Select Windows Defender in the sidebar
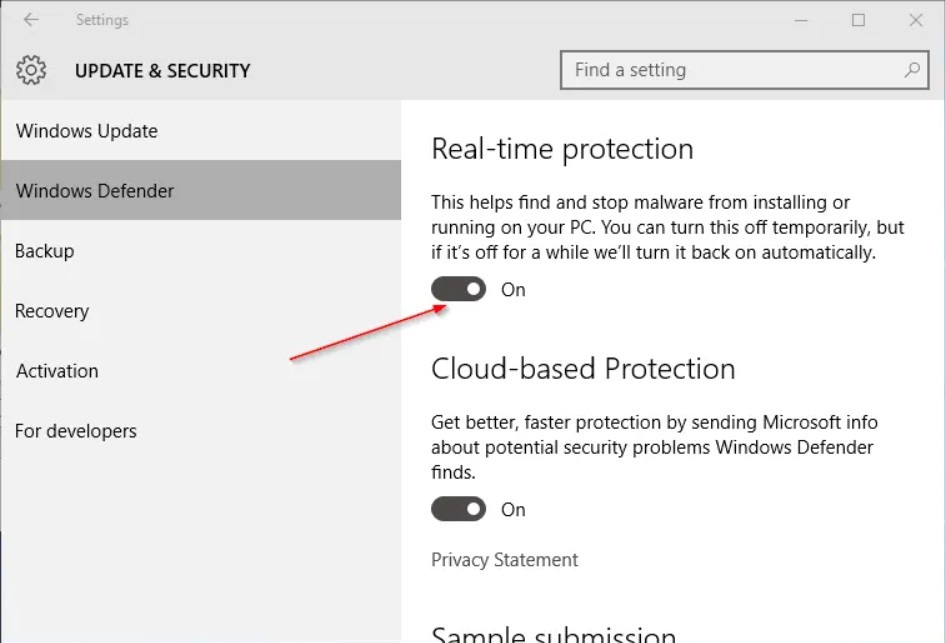 [95, 191]
